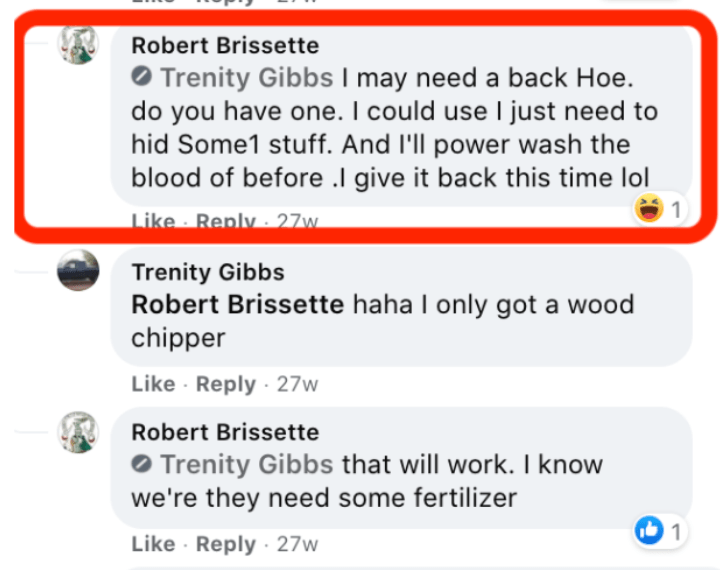Click the 27w timestamp under fertilizer comment
The image size is (720, 570).
tap(297, 544)
